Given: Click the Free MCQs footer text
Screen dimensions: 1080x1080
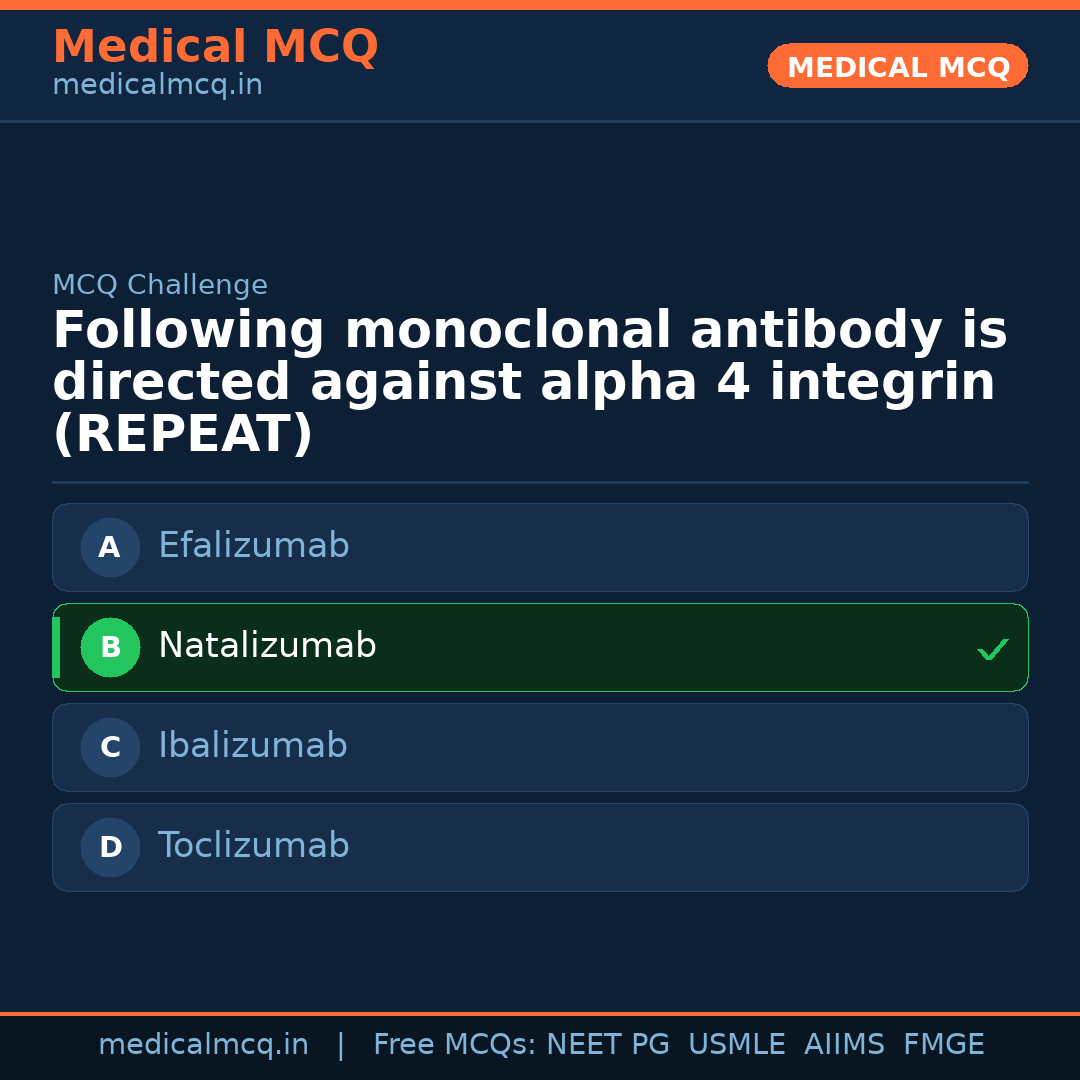Looking at the screenshot, I should point(454,1045).
